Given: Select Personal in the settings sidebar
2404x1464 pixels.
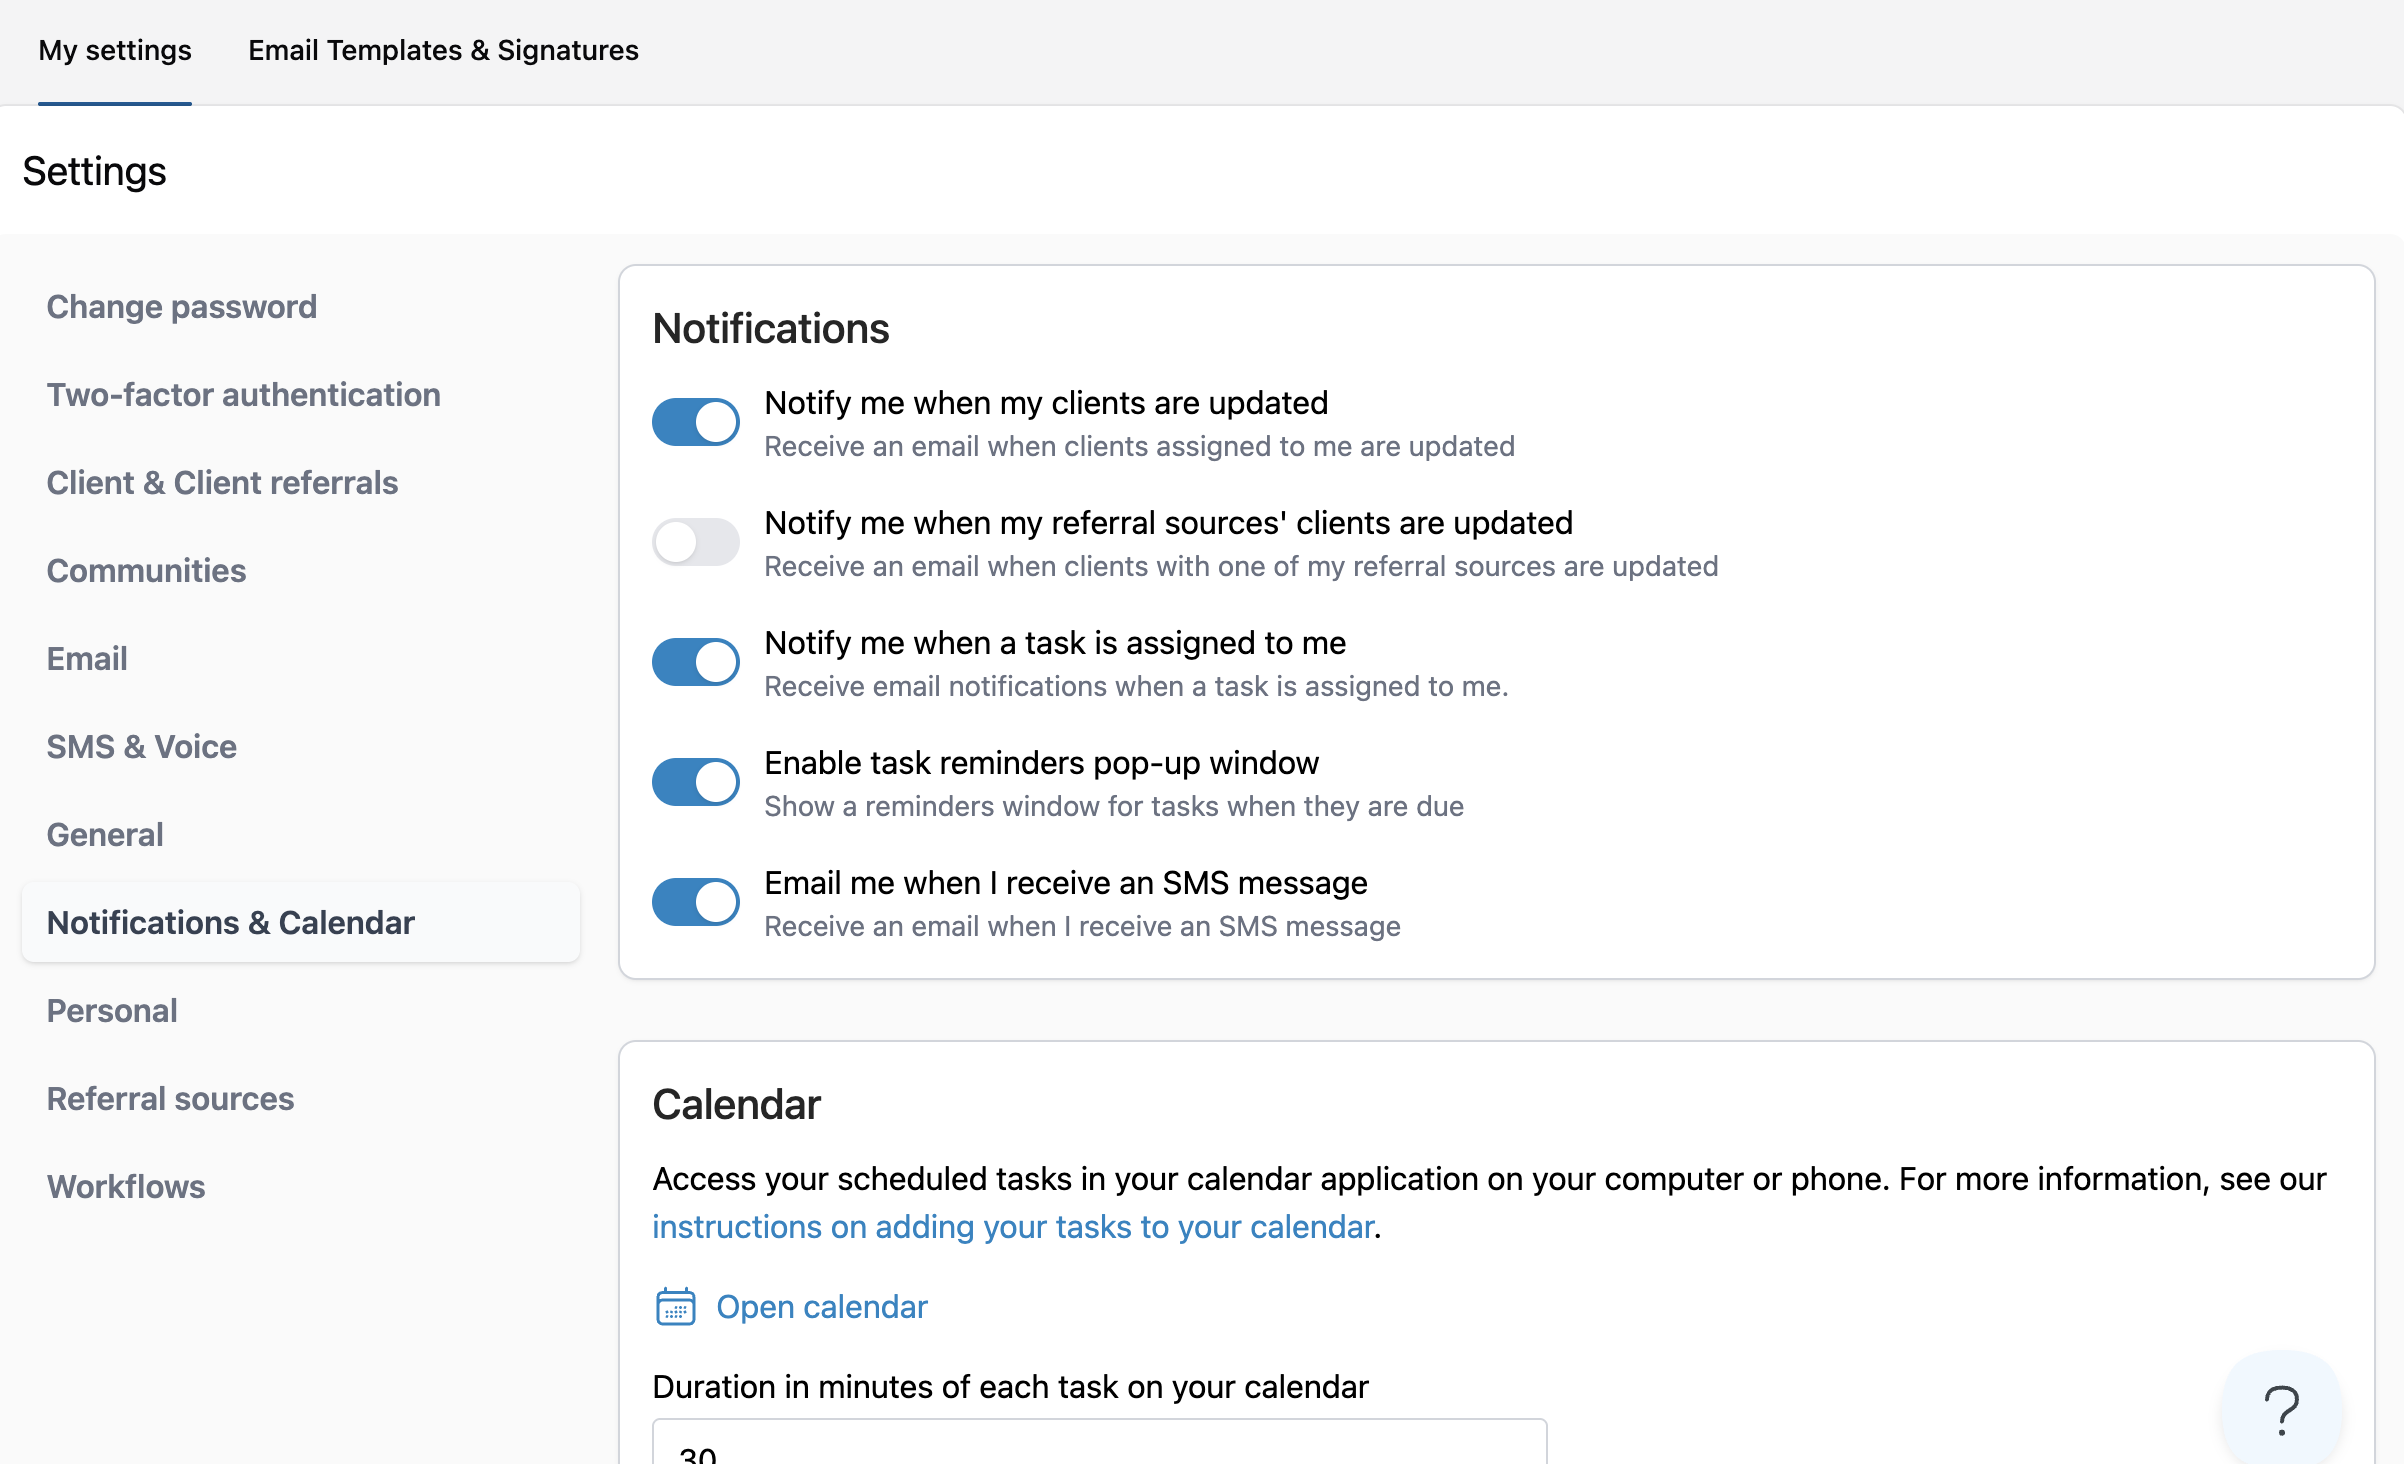Looking at the screenshot, I should pyautogui.click(x=113, y=1011).
